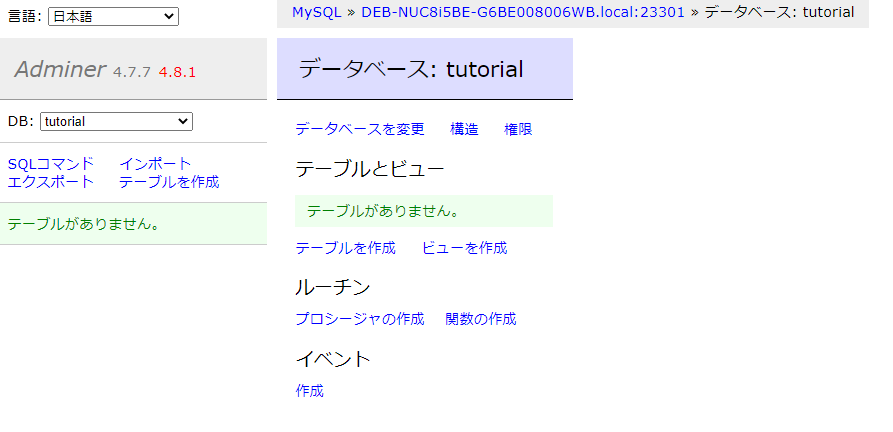Open the 言語 language dropdown
The image size is (893, 432).
(x=113, y=17)
